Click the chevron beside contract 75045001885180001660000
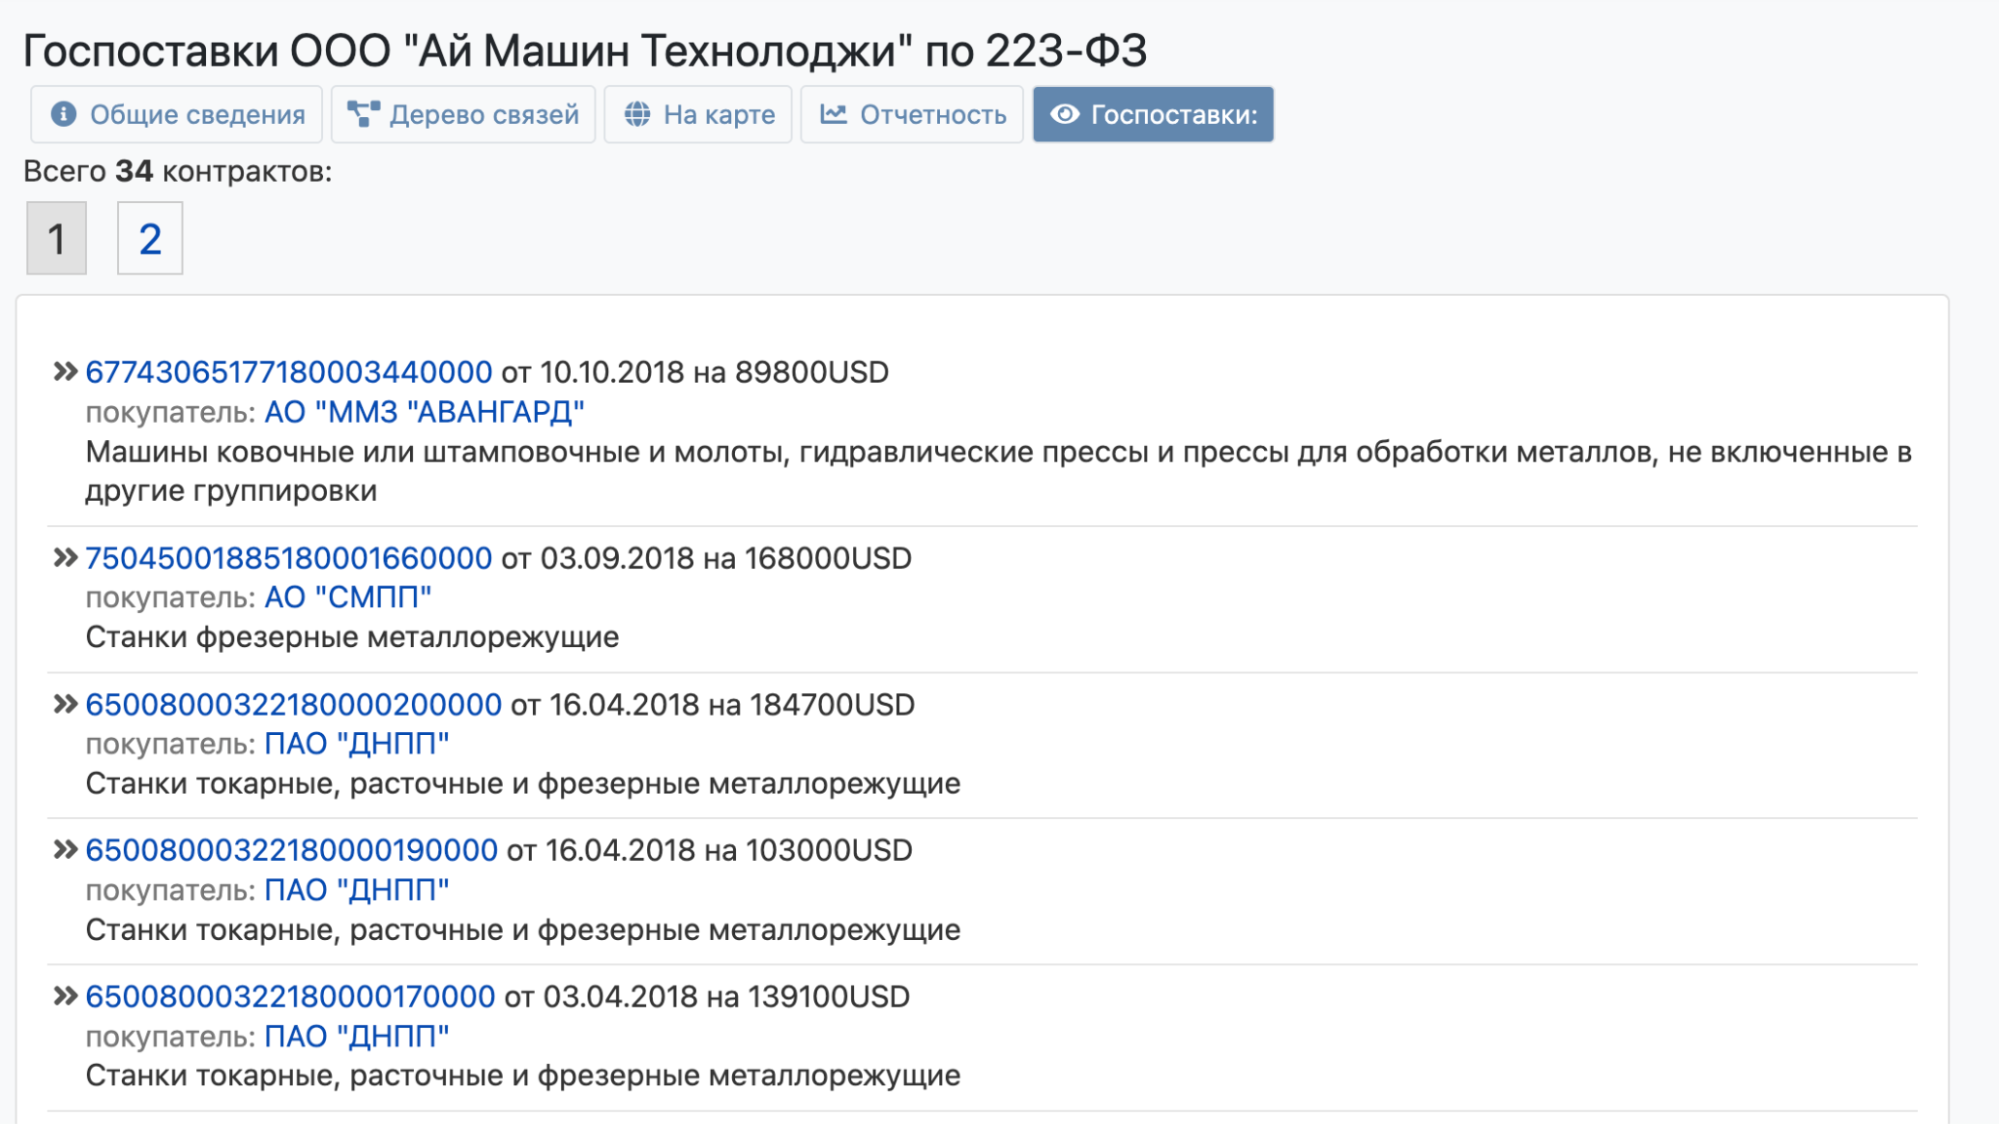Viewport: 1999px width, 1125px height. point(65,558)
